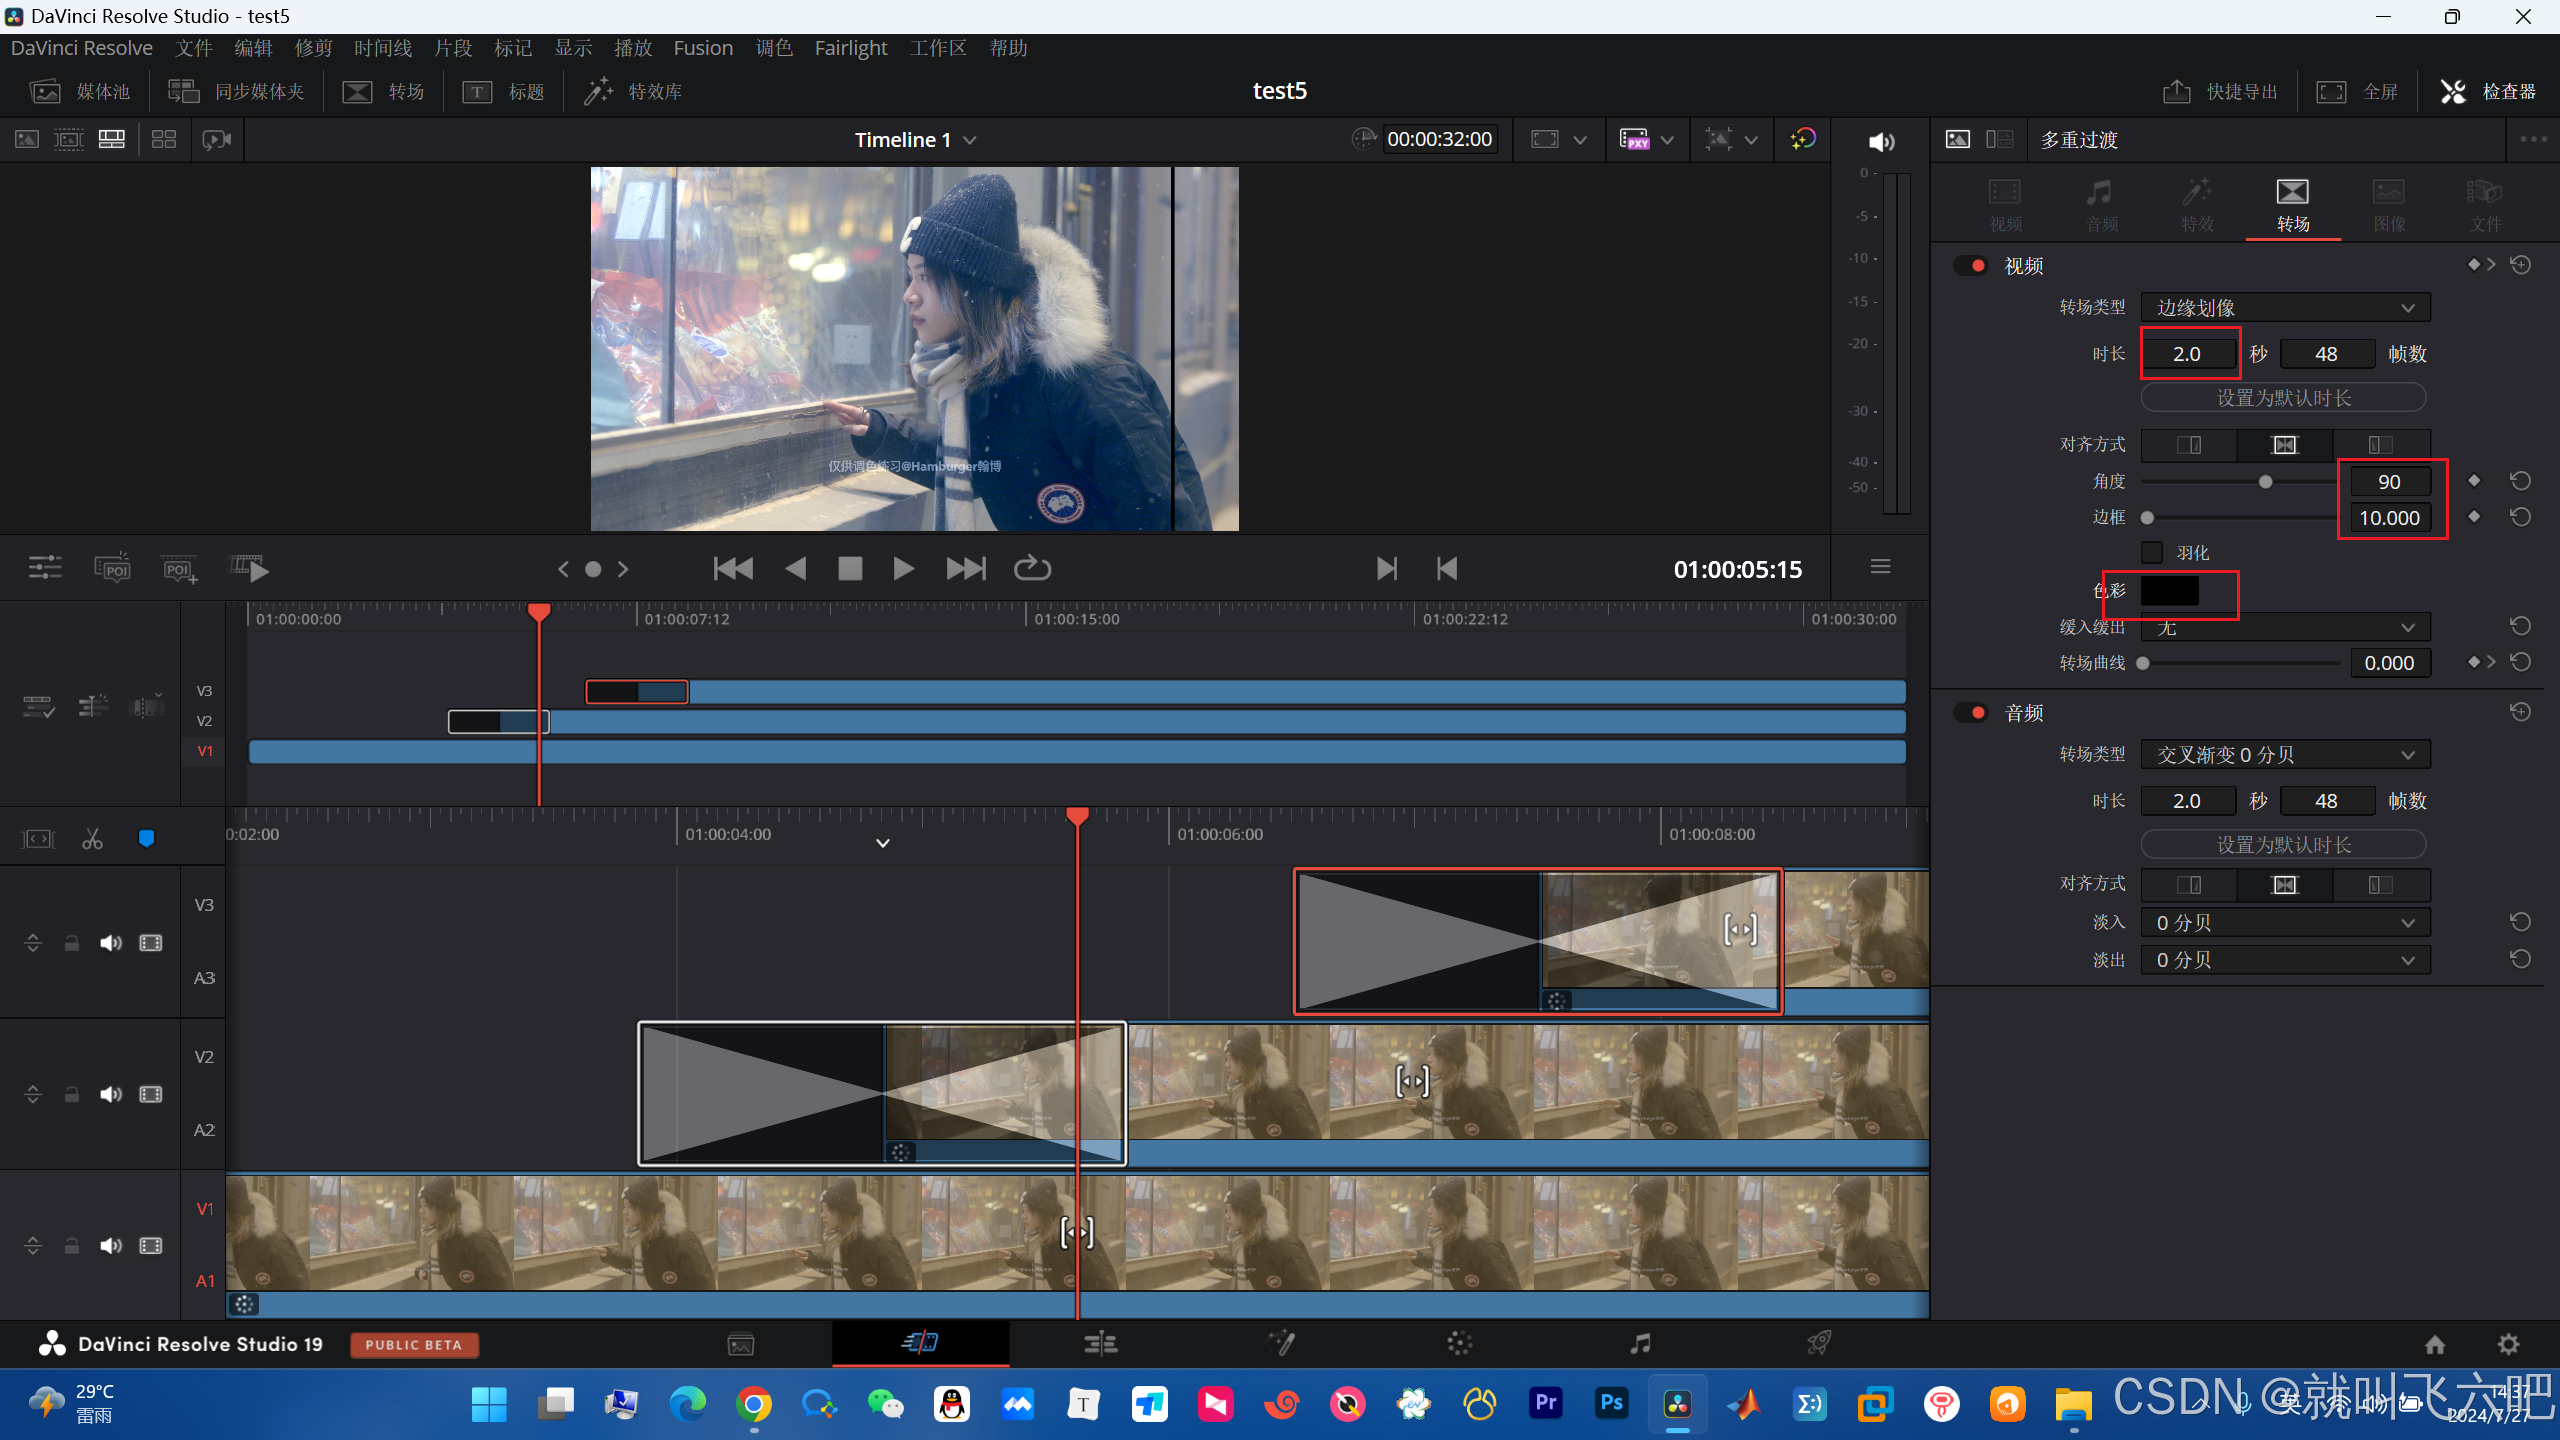Click video 设置为默认时长 button
The width and height of the screenshot is (2560, 1440).
(2283, 398)
